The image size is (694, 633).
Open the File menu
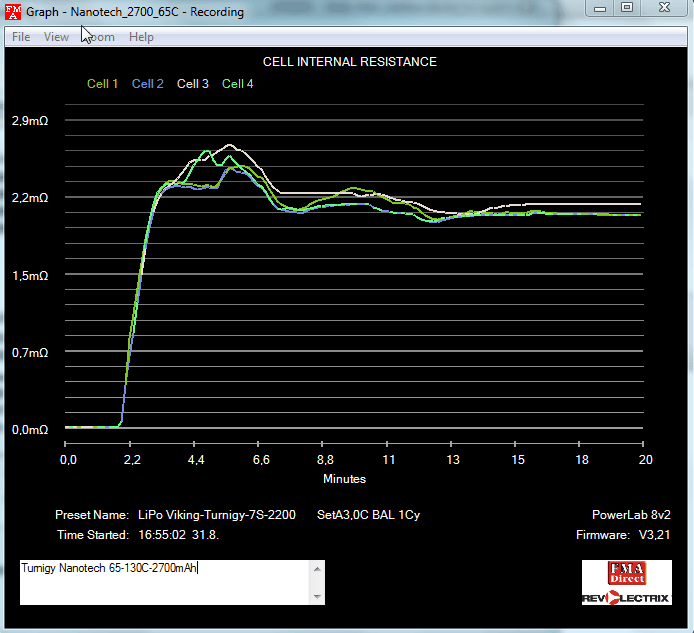[x=21, y=37]
